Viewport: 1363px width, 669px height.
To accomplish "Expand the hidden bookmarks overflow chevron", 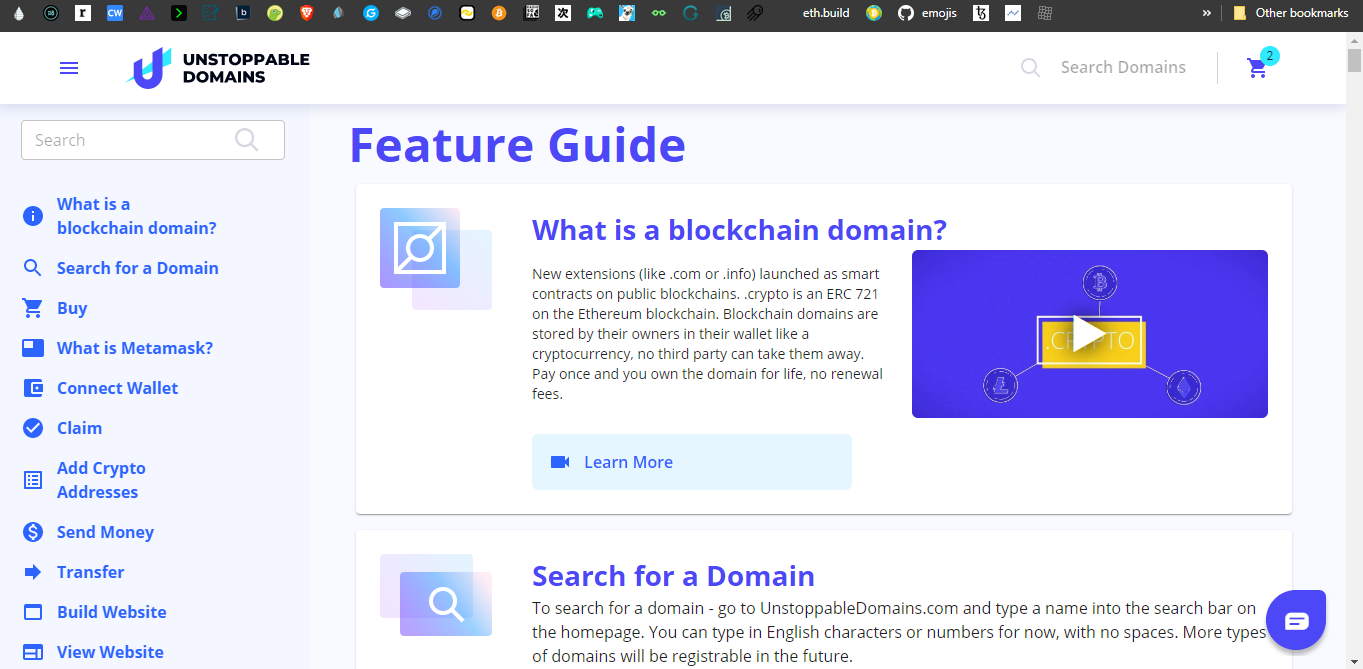I will tap(1206, 13).
